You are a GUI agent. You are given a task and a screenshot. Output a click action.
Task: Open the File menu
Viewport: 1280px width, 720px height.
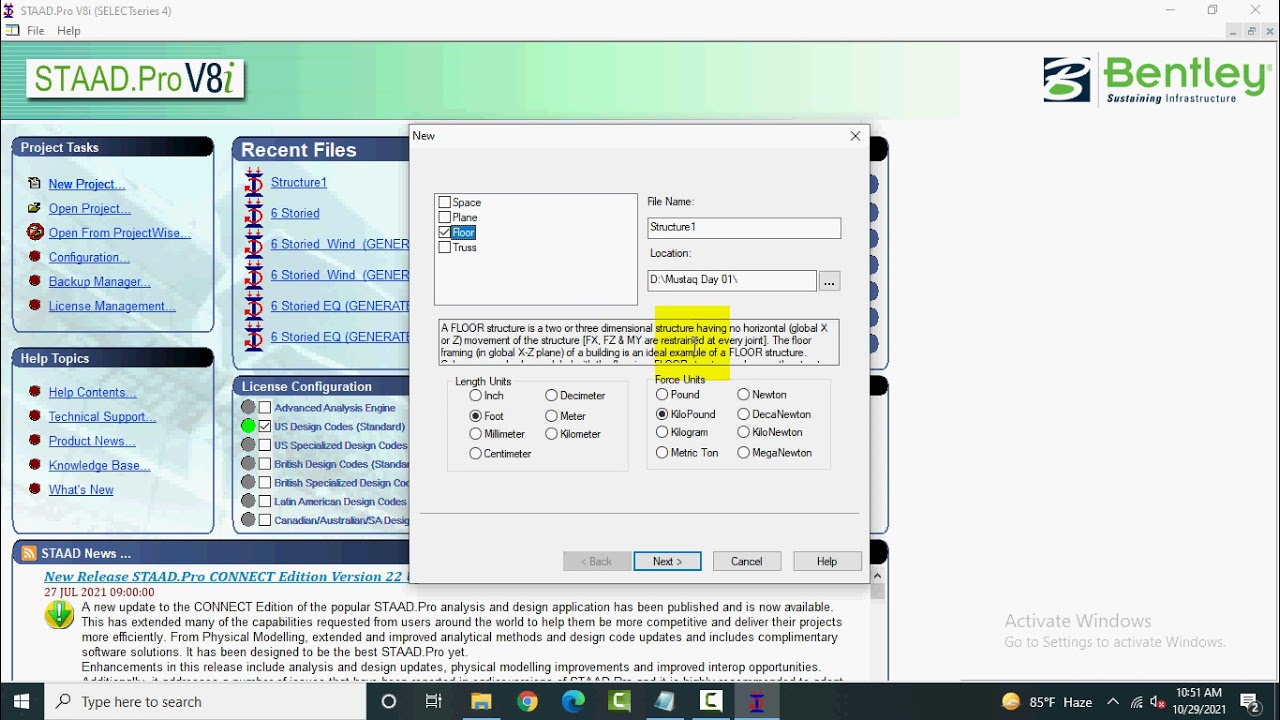[x=35, y=31]
